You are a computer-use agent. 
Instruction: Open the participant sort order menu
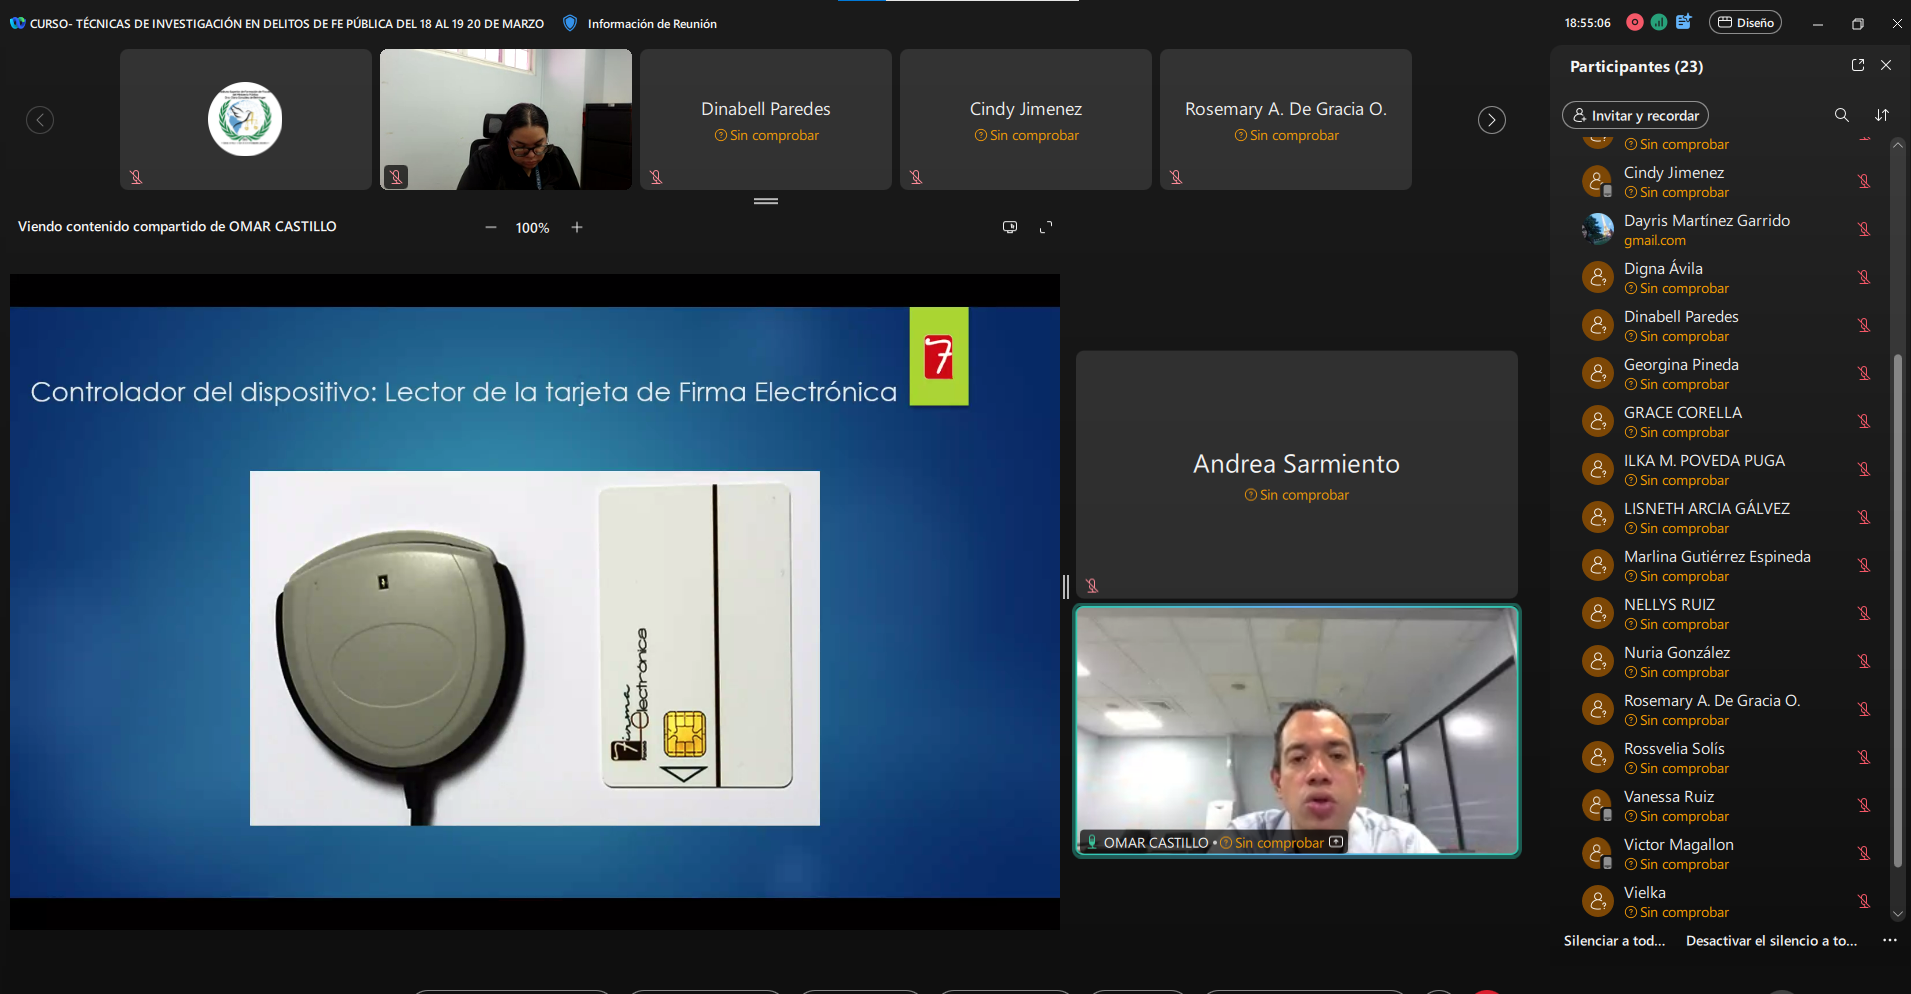[1882, 115]
